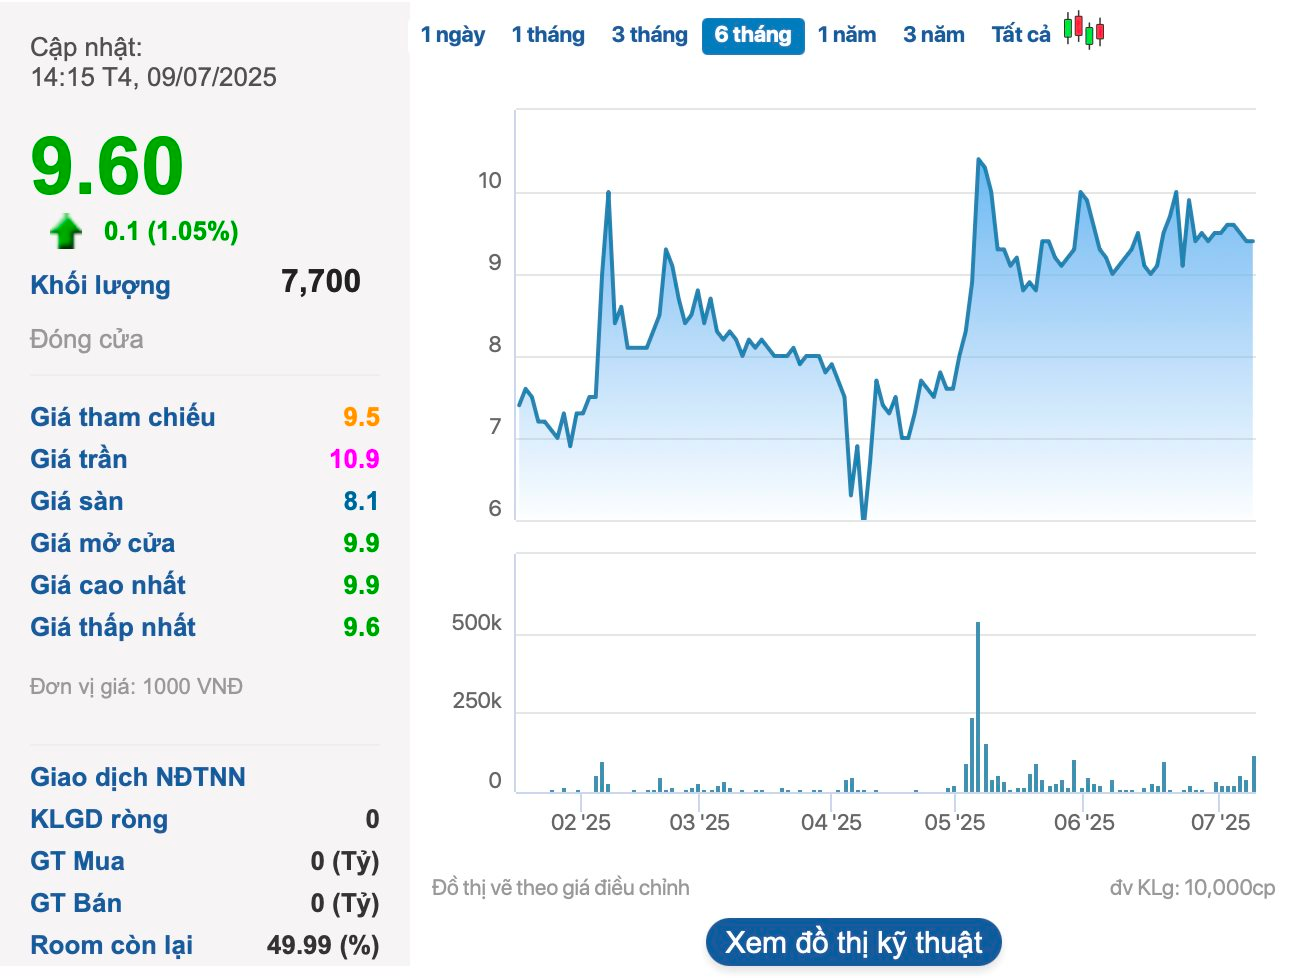Click the Khối lượng label
Image resolution: width=1294 pixels, height=978 pixels.
tap(100, 285)
